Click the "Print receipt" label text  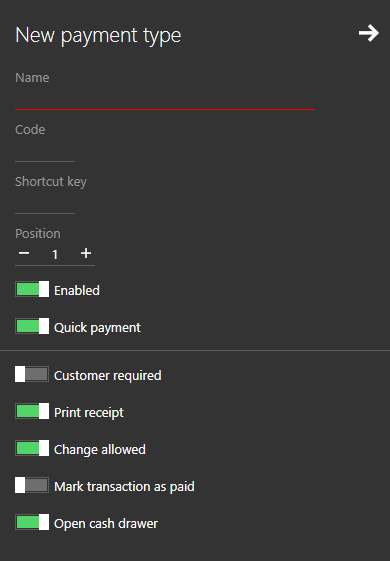(x=89, y=413)
